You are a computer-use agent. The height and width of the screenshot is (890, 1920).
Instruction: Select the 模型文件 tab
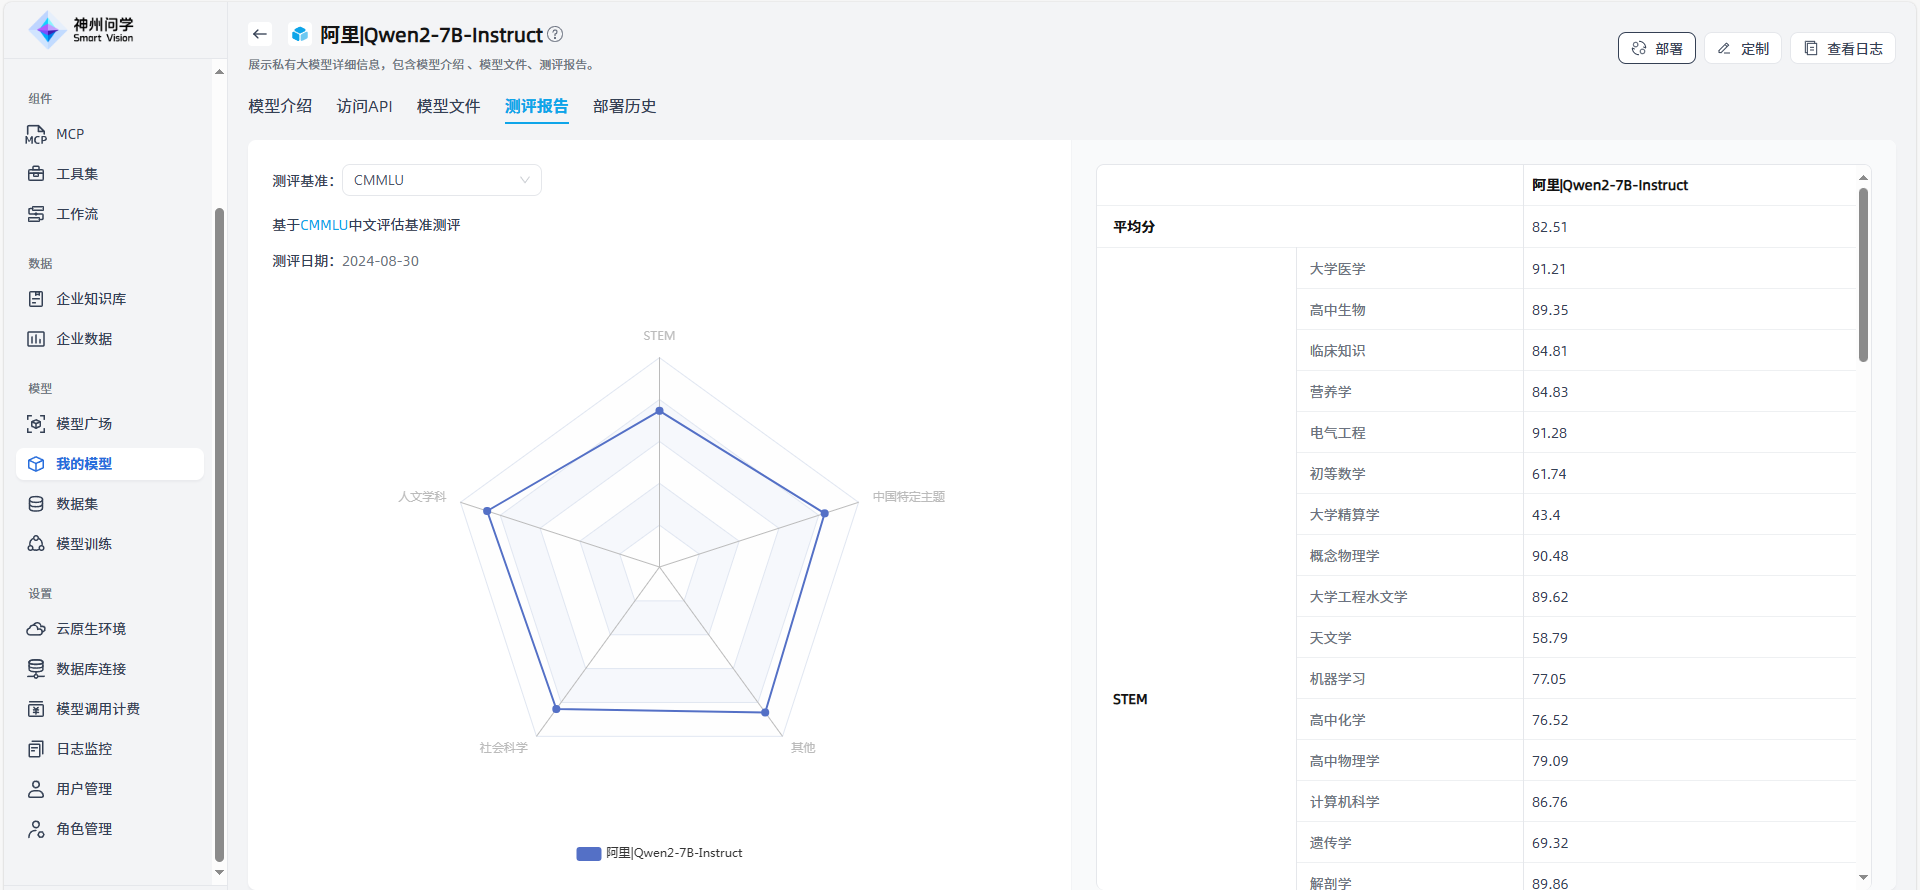click(448, 106)
